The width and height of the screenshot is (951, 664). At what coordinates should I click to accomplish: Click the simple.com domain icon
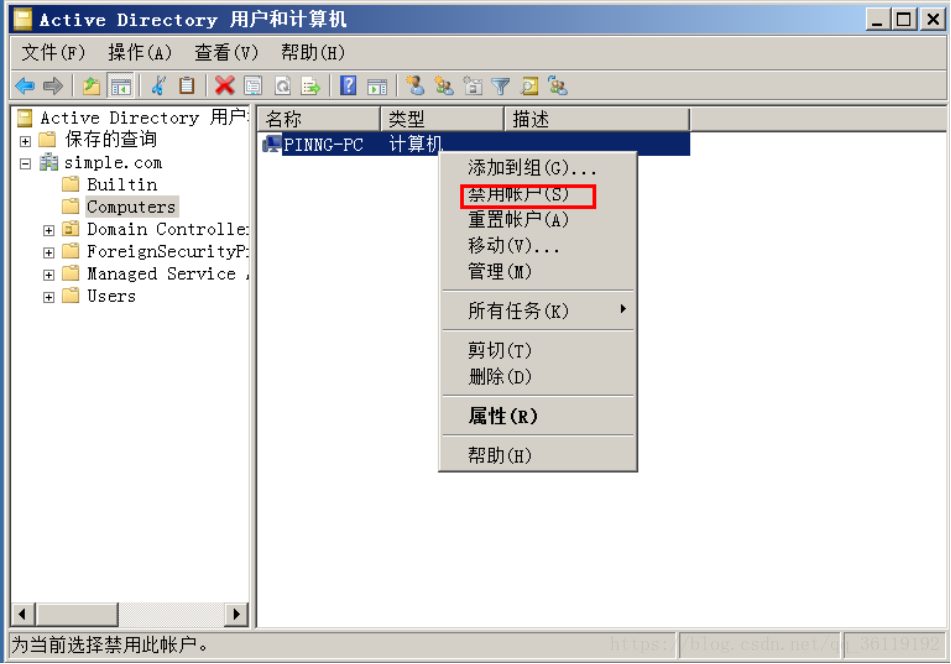[x=49, y=163]
